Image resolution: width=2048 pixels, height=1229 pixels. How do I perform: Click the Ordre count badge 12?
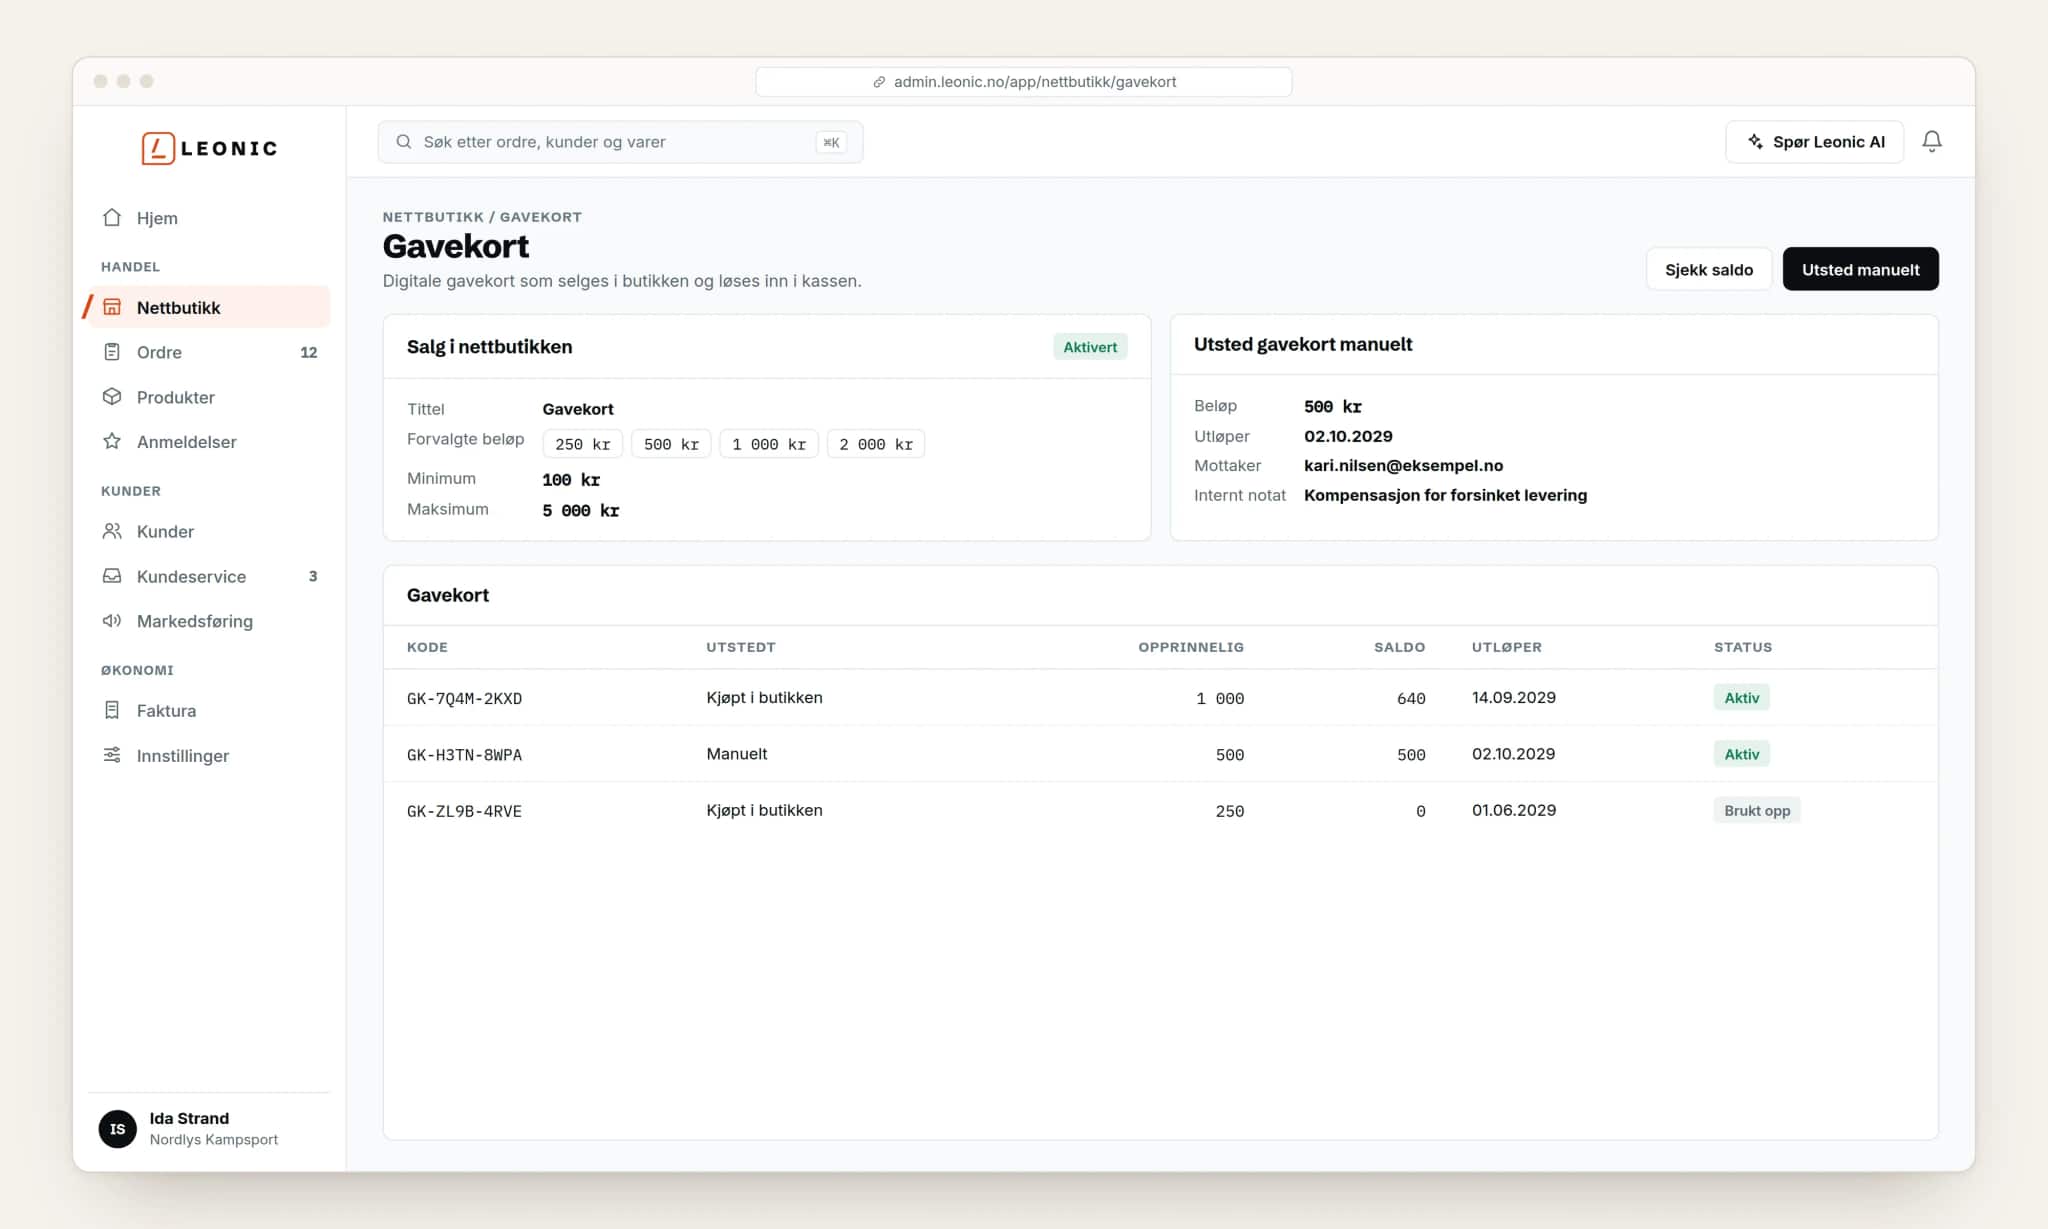tap(309, 352)
